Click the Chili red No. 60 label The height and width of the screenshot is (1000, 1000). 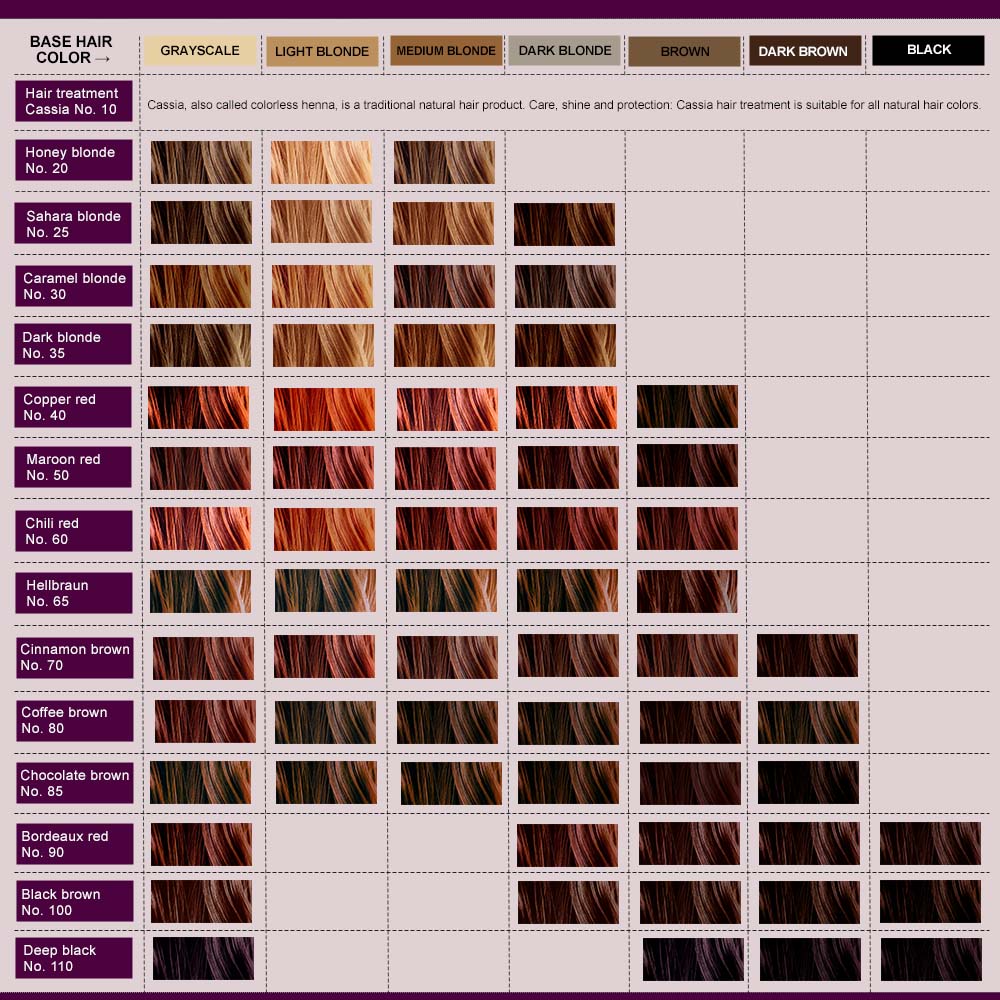click(x=74, y=531)
